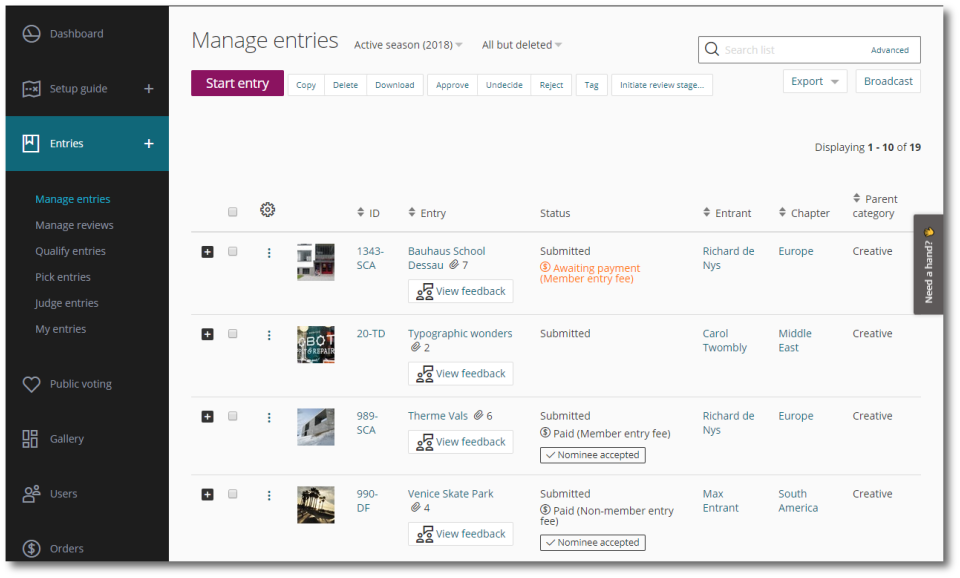This screenshot has width=960, height=578.
Task: Open three-dot menu for Bauhaus School Dessau
Action: (x=269, y=253)
